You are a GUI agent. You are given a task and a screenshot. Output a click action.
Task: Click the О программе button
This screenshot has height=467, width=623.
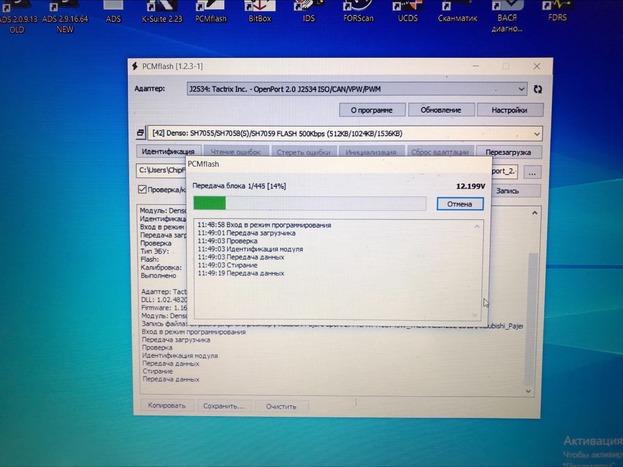(x=372, y=110)
